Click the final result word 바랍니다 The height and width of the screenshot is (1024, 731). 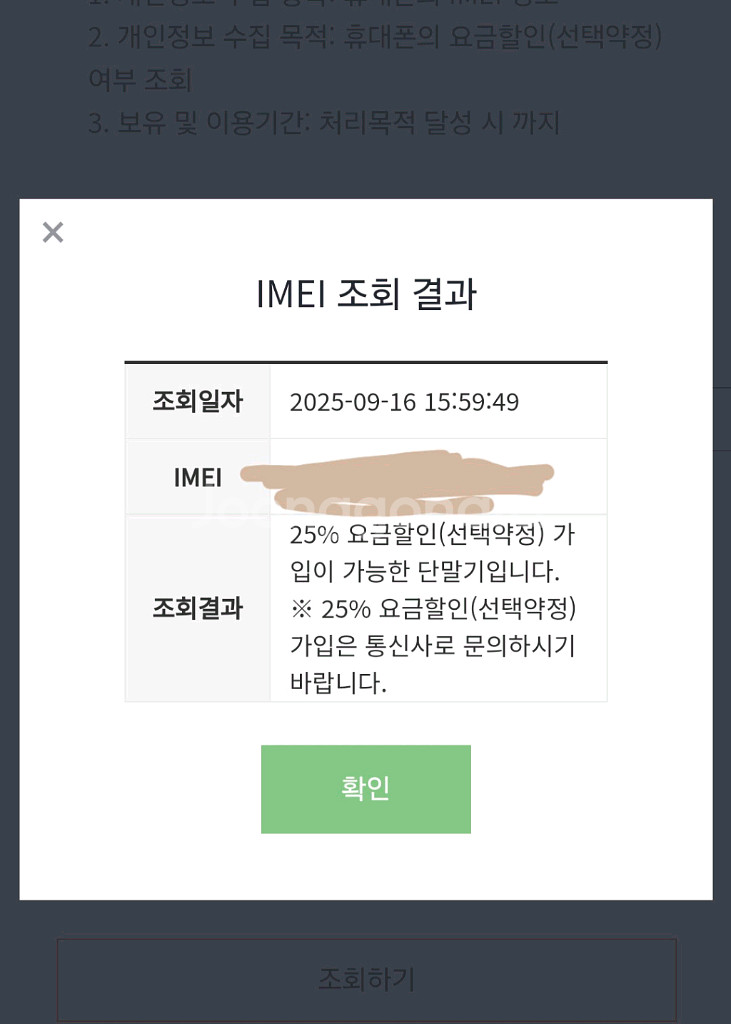click(338, 683)
